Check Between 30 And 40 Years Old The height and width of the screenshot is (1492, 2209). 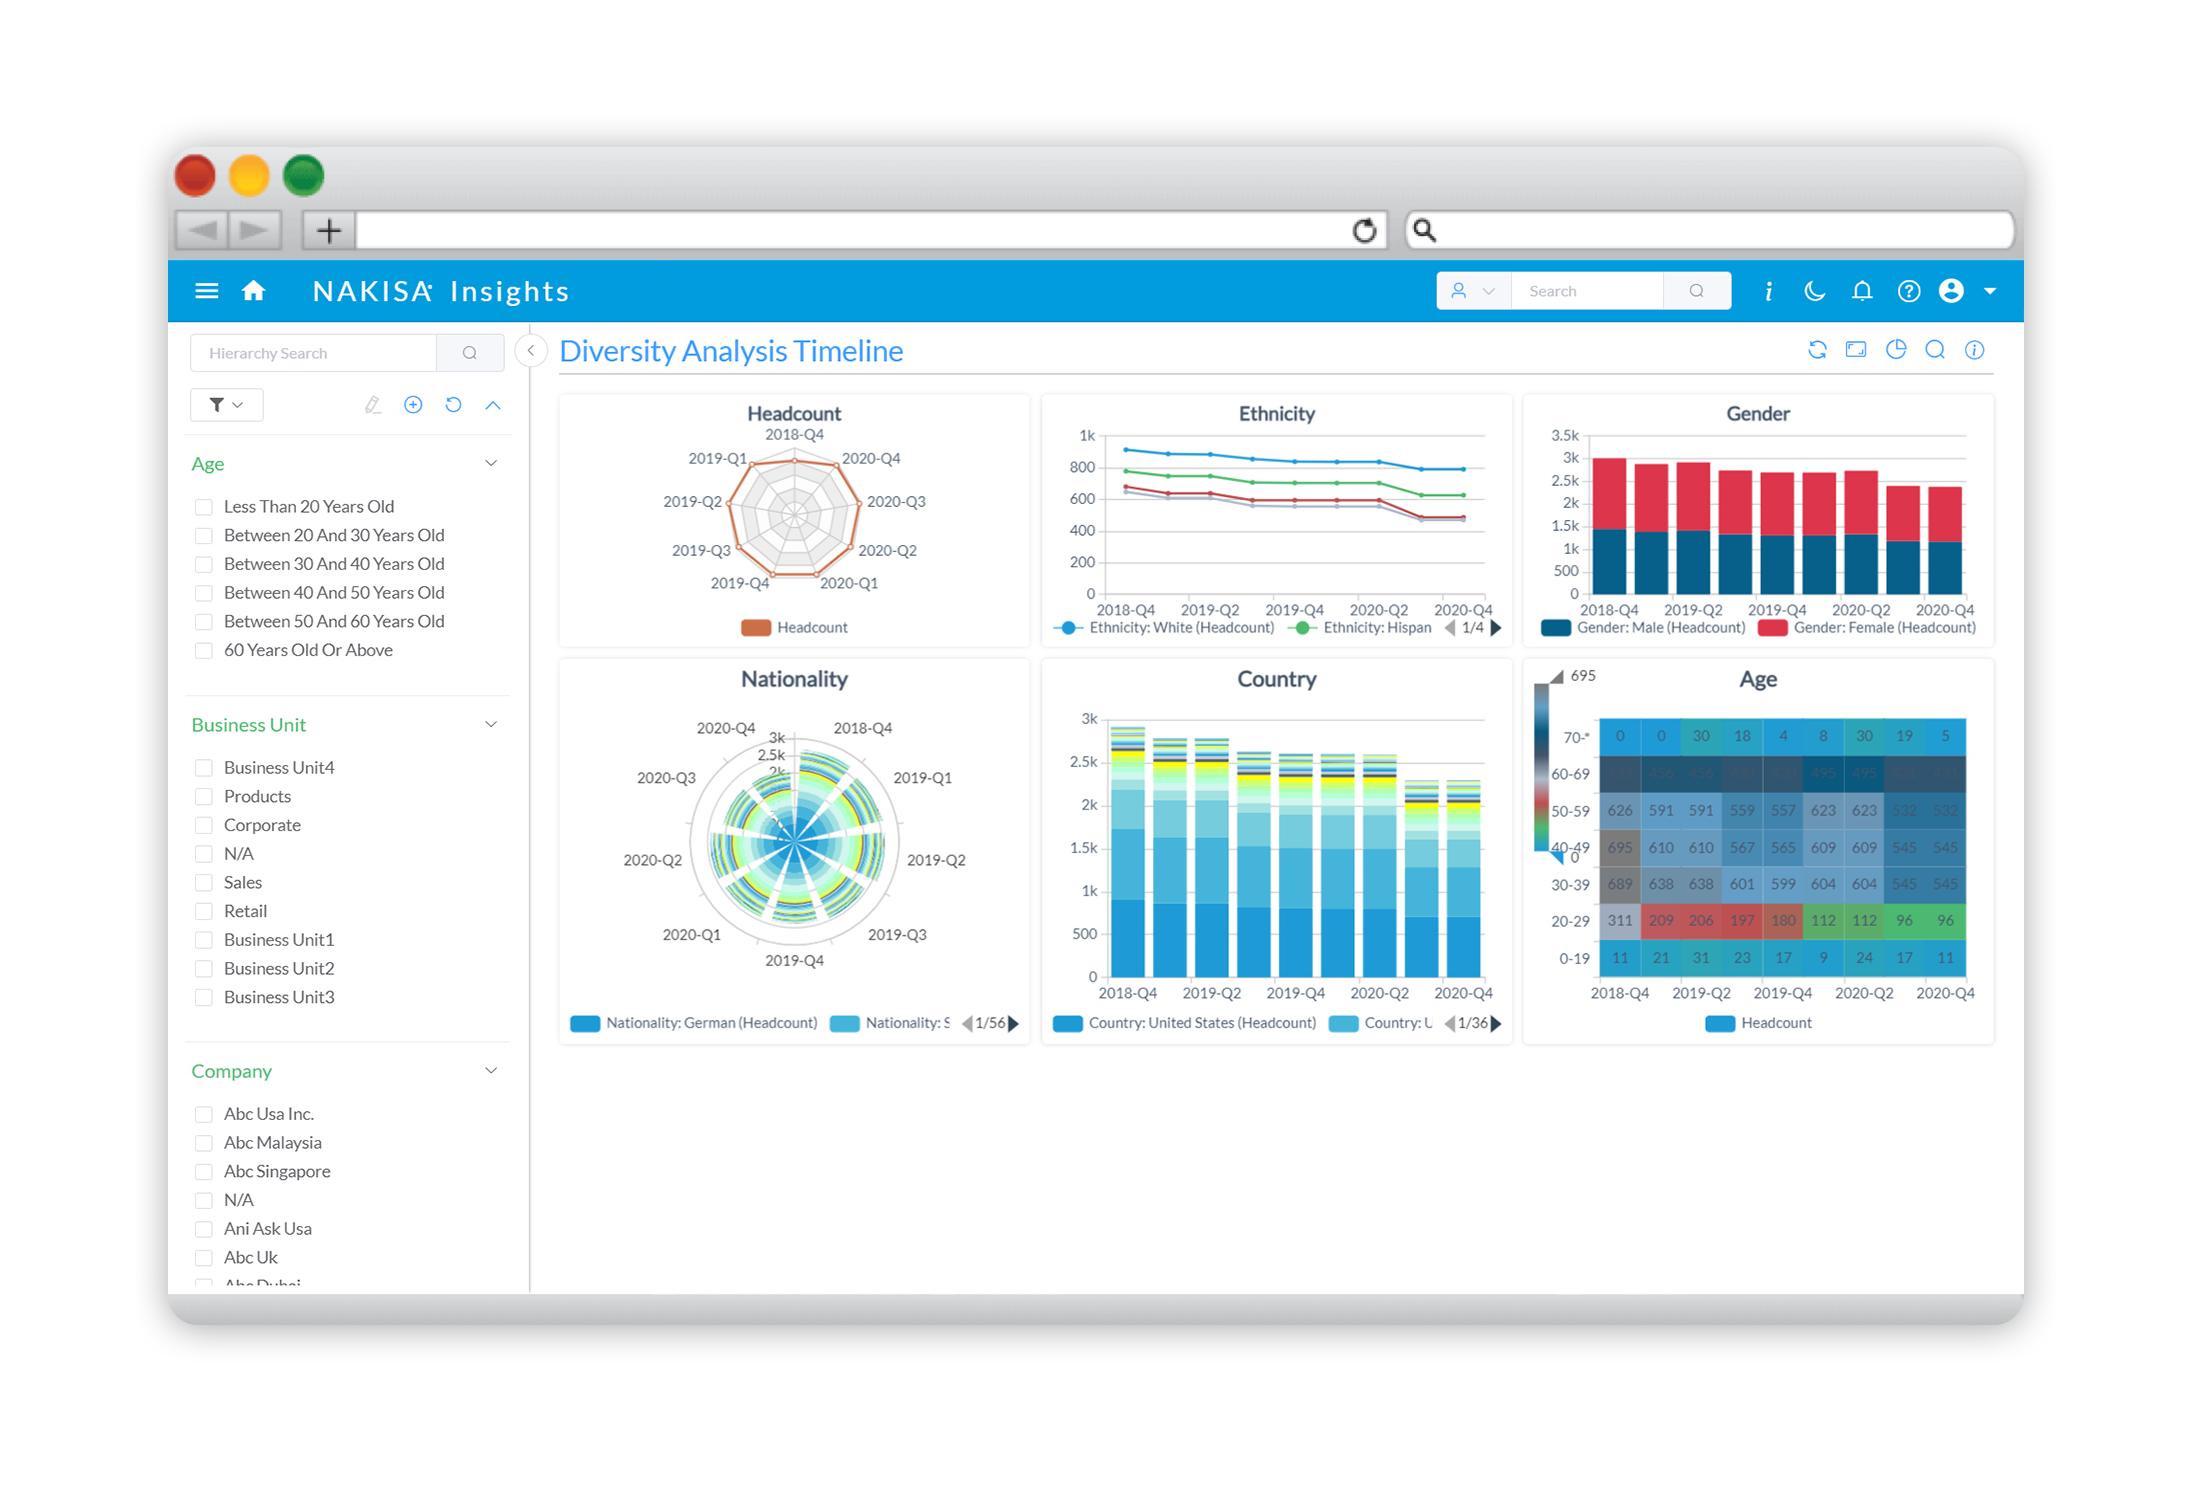pyautogui.click(x=204, y=564)
